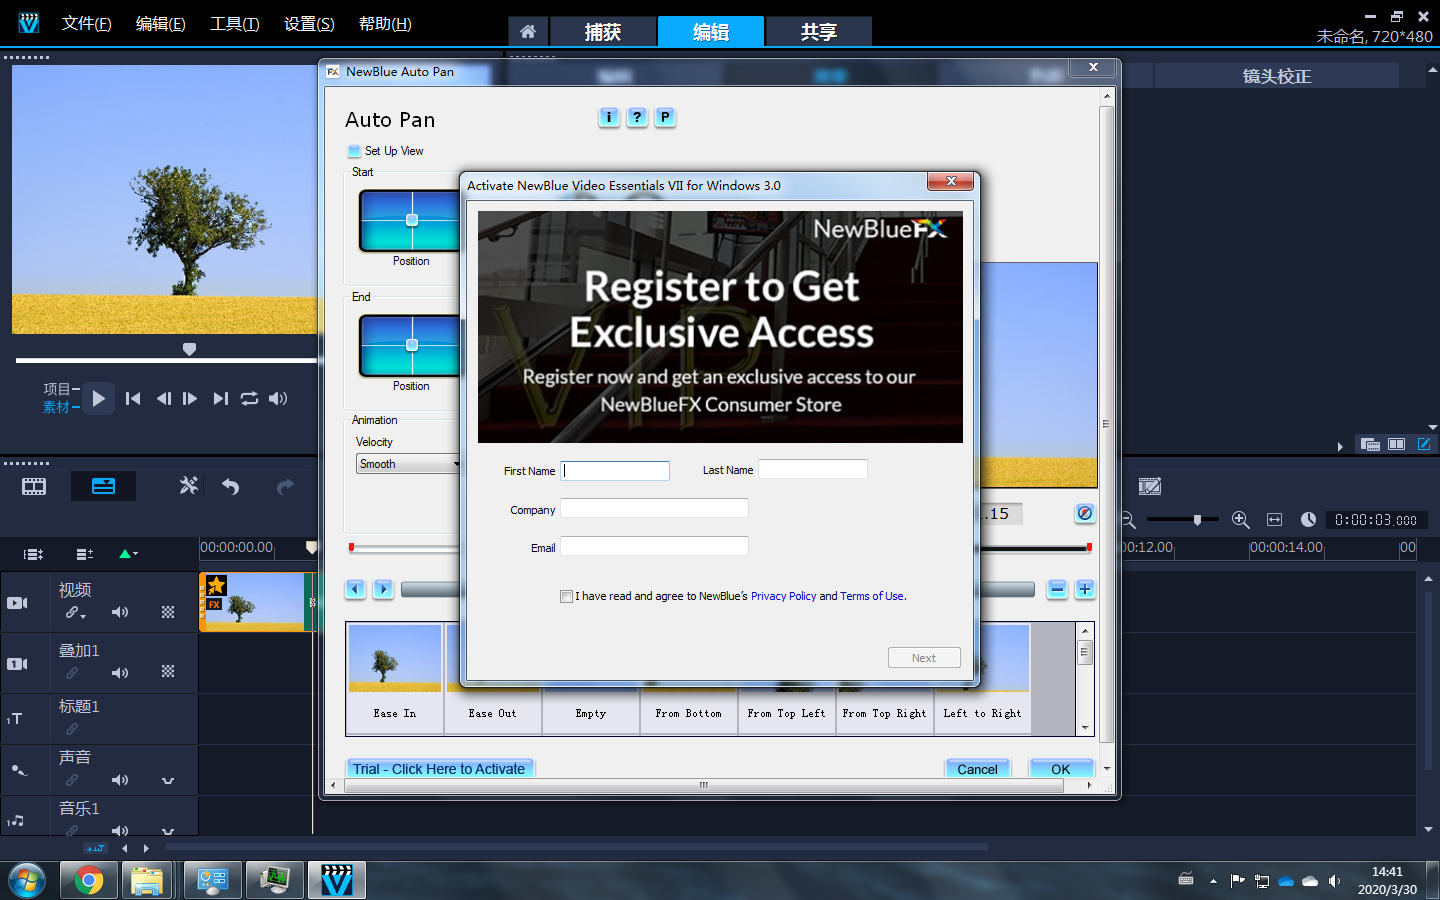The height and width of the screenshot is (900, 1440).
Task: Play the preview video
Action: pos(98,398)
